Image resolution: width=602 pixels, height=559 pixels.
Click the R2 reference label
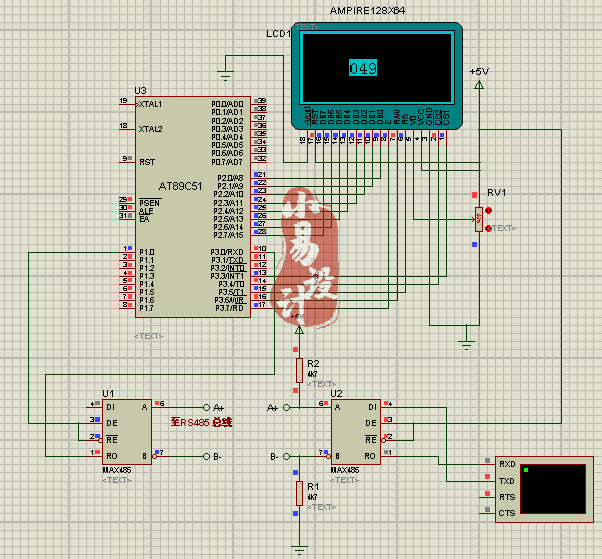point(313,364)
